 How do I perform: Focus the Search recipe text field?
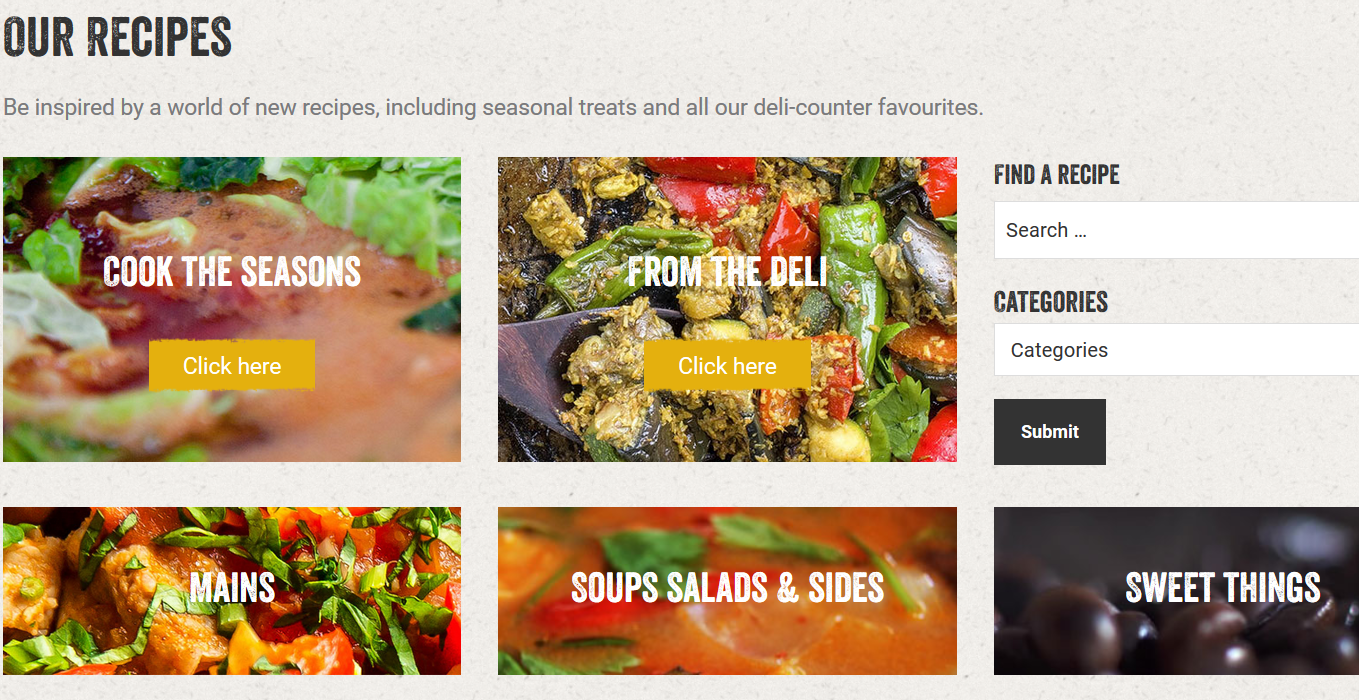click(1176, 230)
